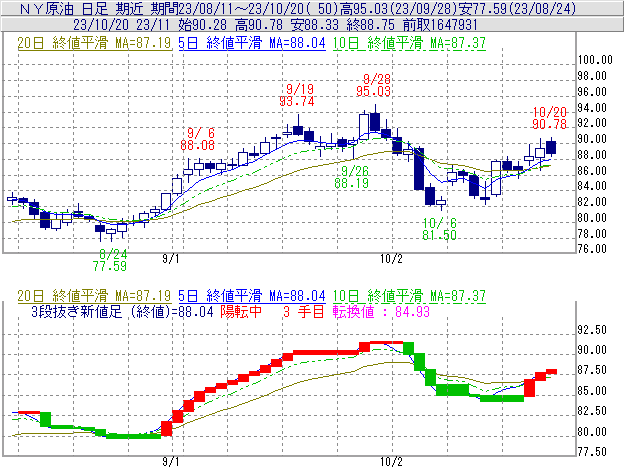The width and height of the screenshot is (624, 475).
Task: Click the 9/1 date marker on lower chart
Action: click(171, 462)
